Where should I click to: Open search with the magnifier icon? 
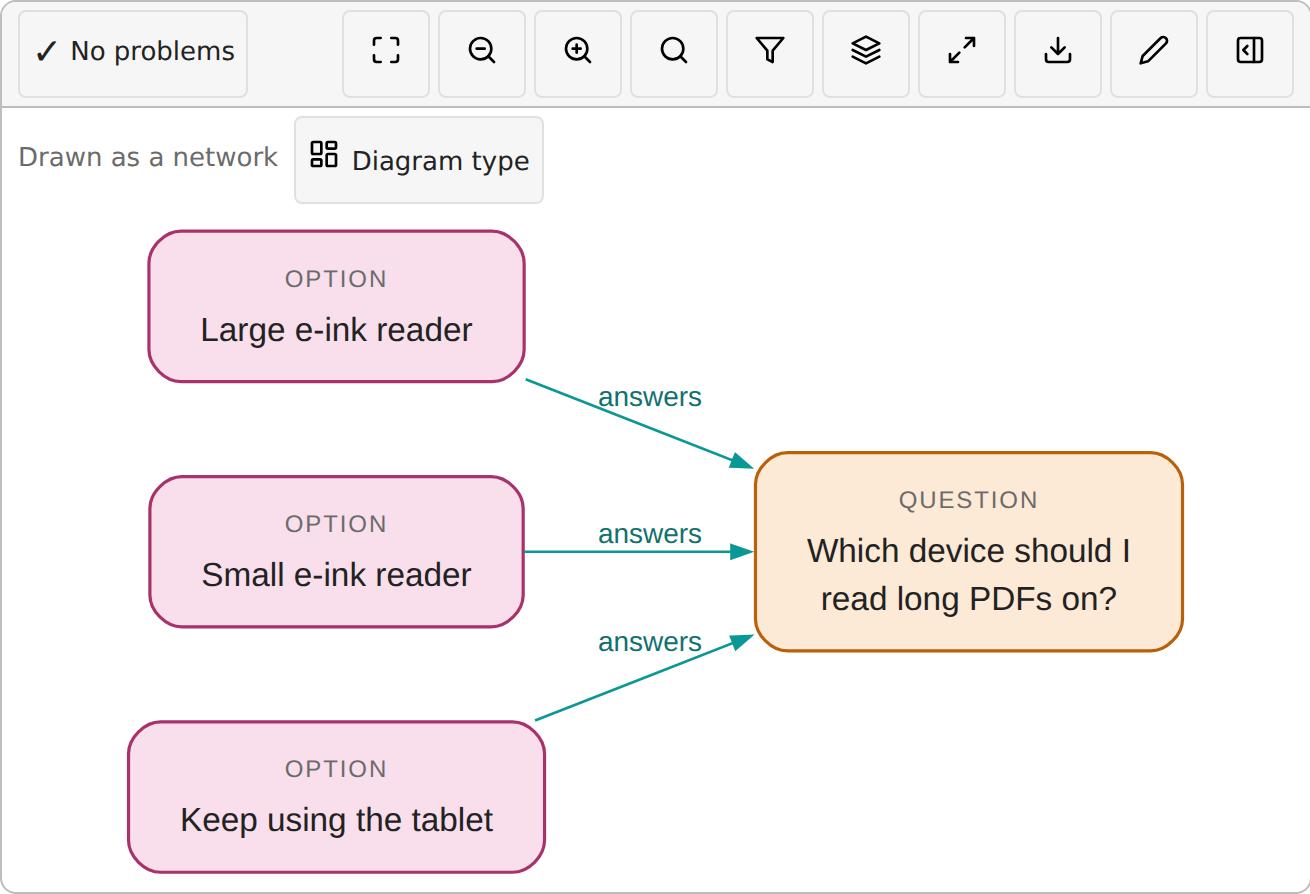coord(674,54)
